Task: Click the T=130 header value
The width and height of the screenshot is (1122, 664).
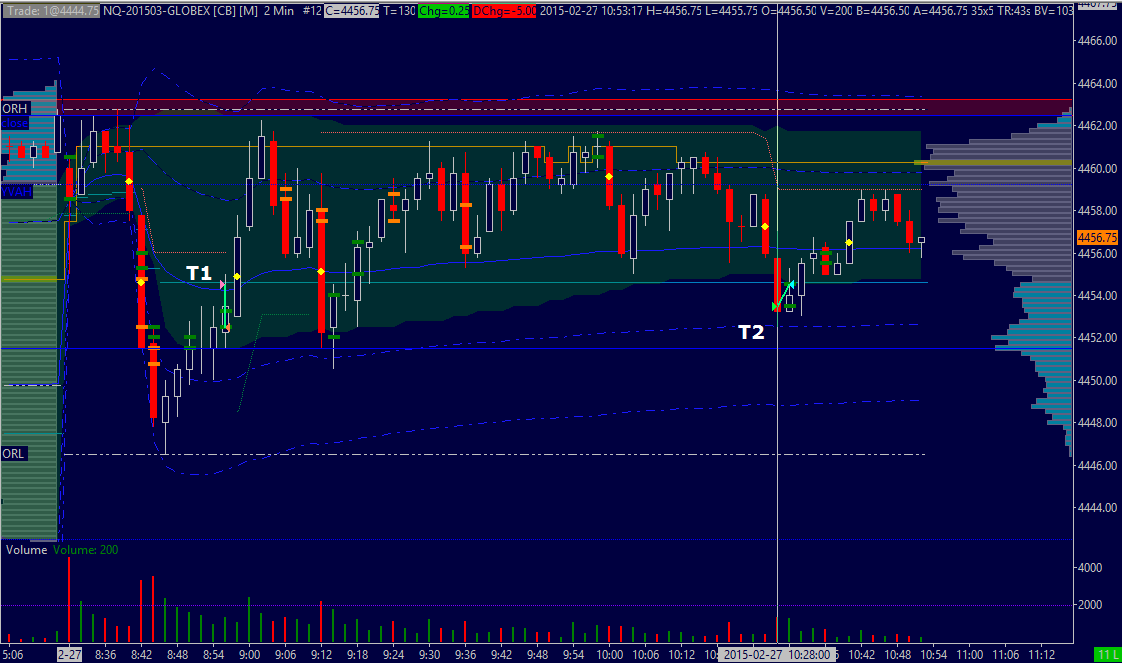Action: [x=399, y=11]
